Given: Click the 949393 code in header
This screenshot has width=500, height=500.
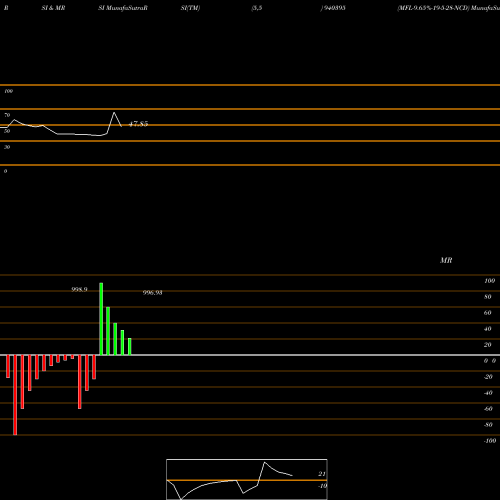Looking at the screenshot, I should [334, 8].
